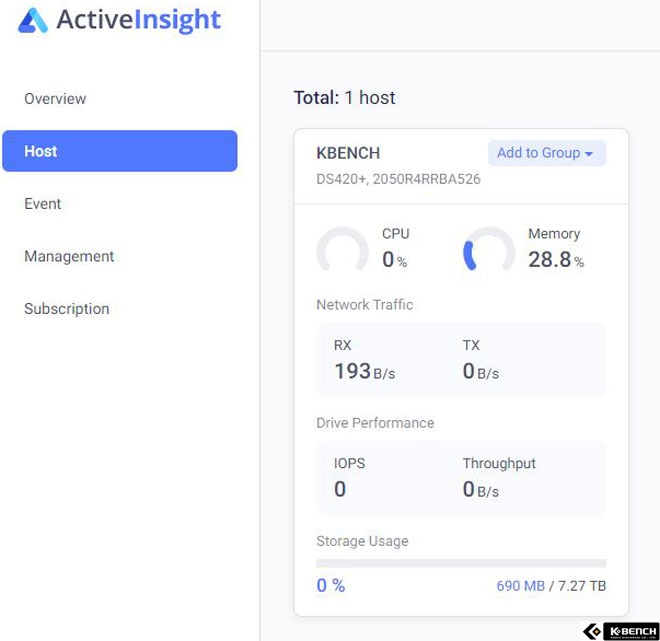Viewport: 660px width, 641px height.
Task: Click the TX 0 B/s value
Action: [481, 371]
